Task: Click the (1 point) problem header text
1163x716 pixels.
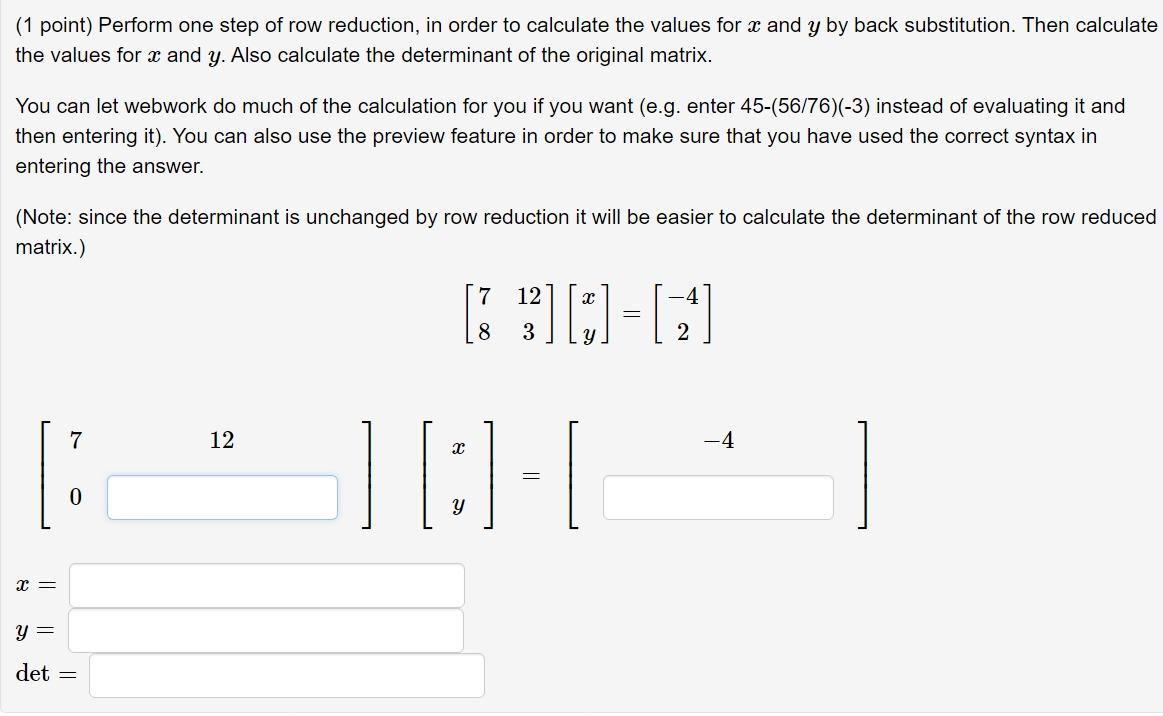Action: [44, 25]
